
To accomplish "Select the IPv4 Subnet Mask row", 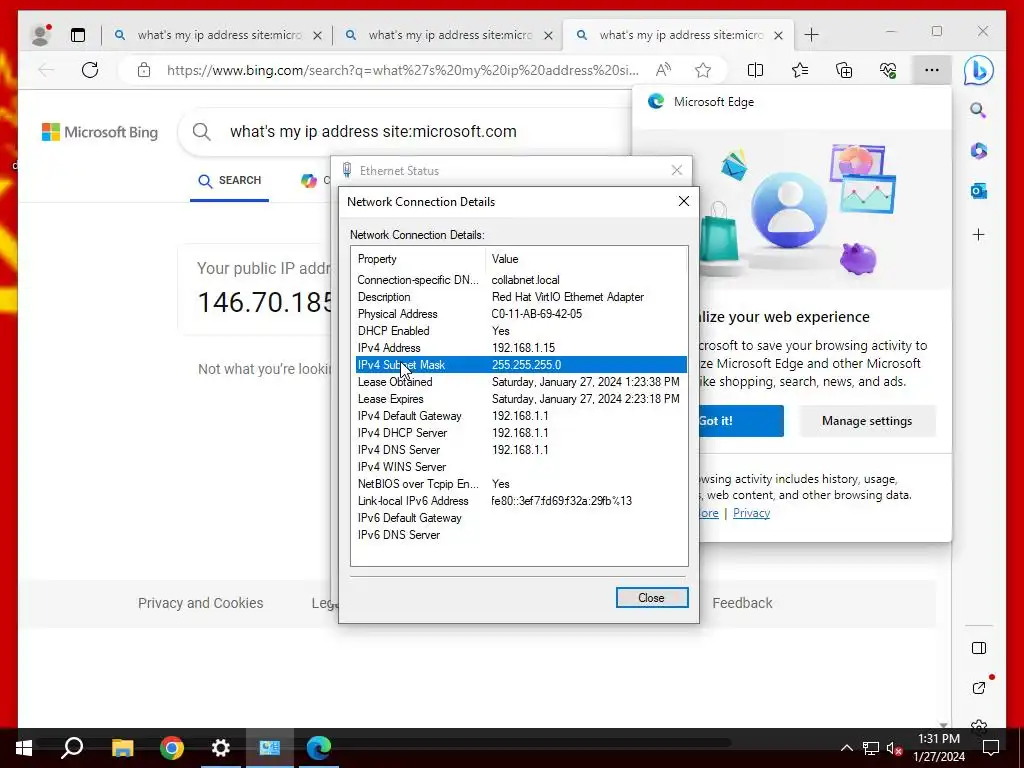I will pyautogui.click(x=520, y=365).
